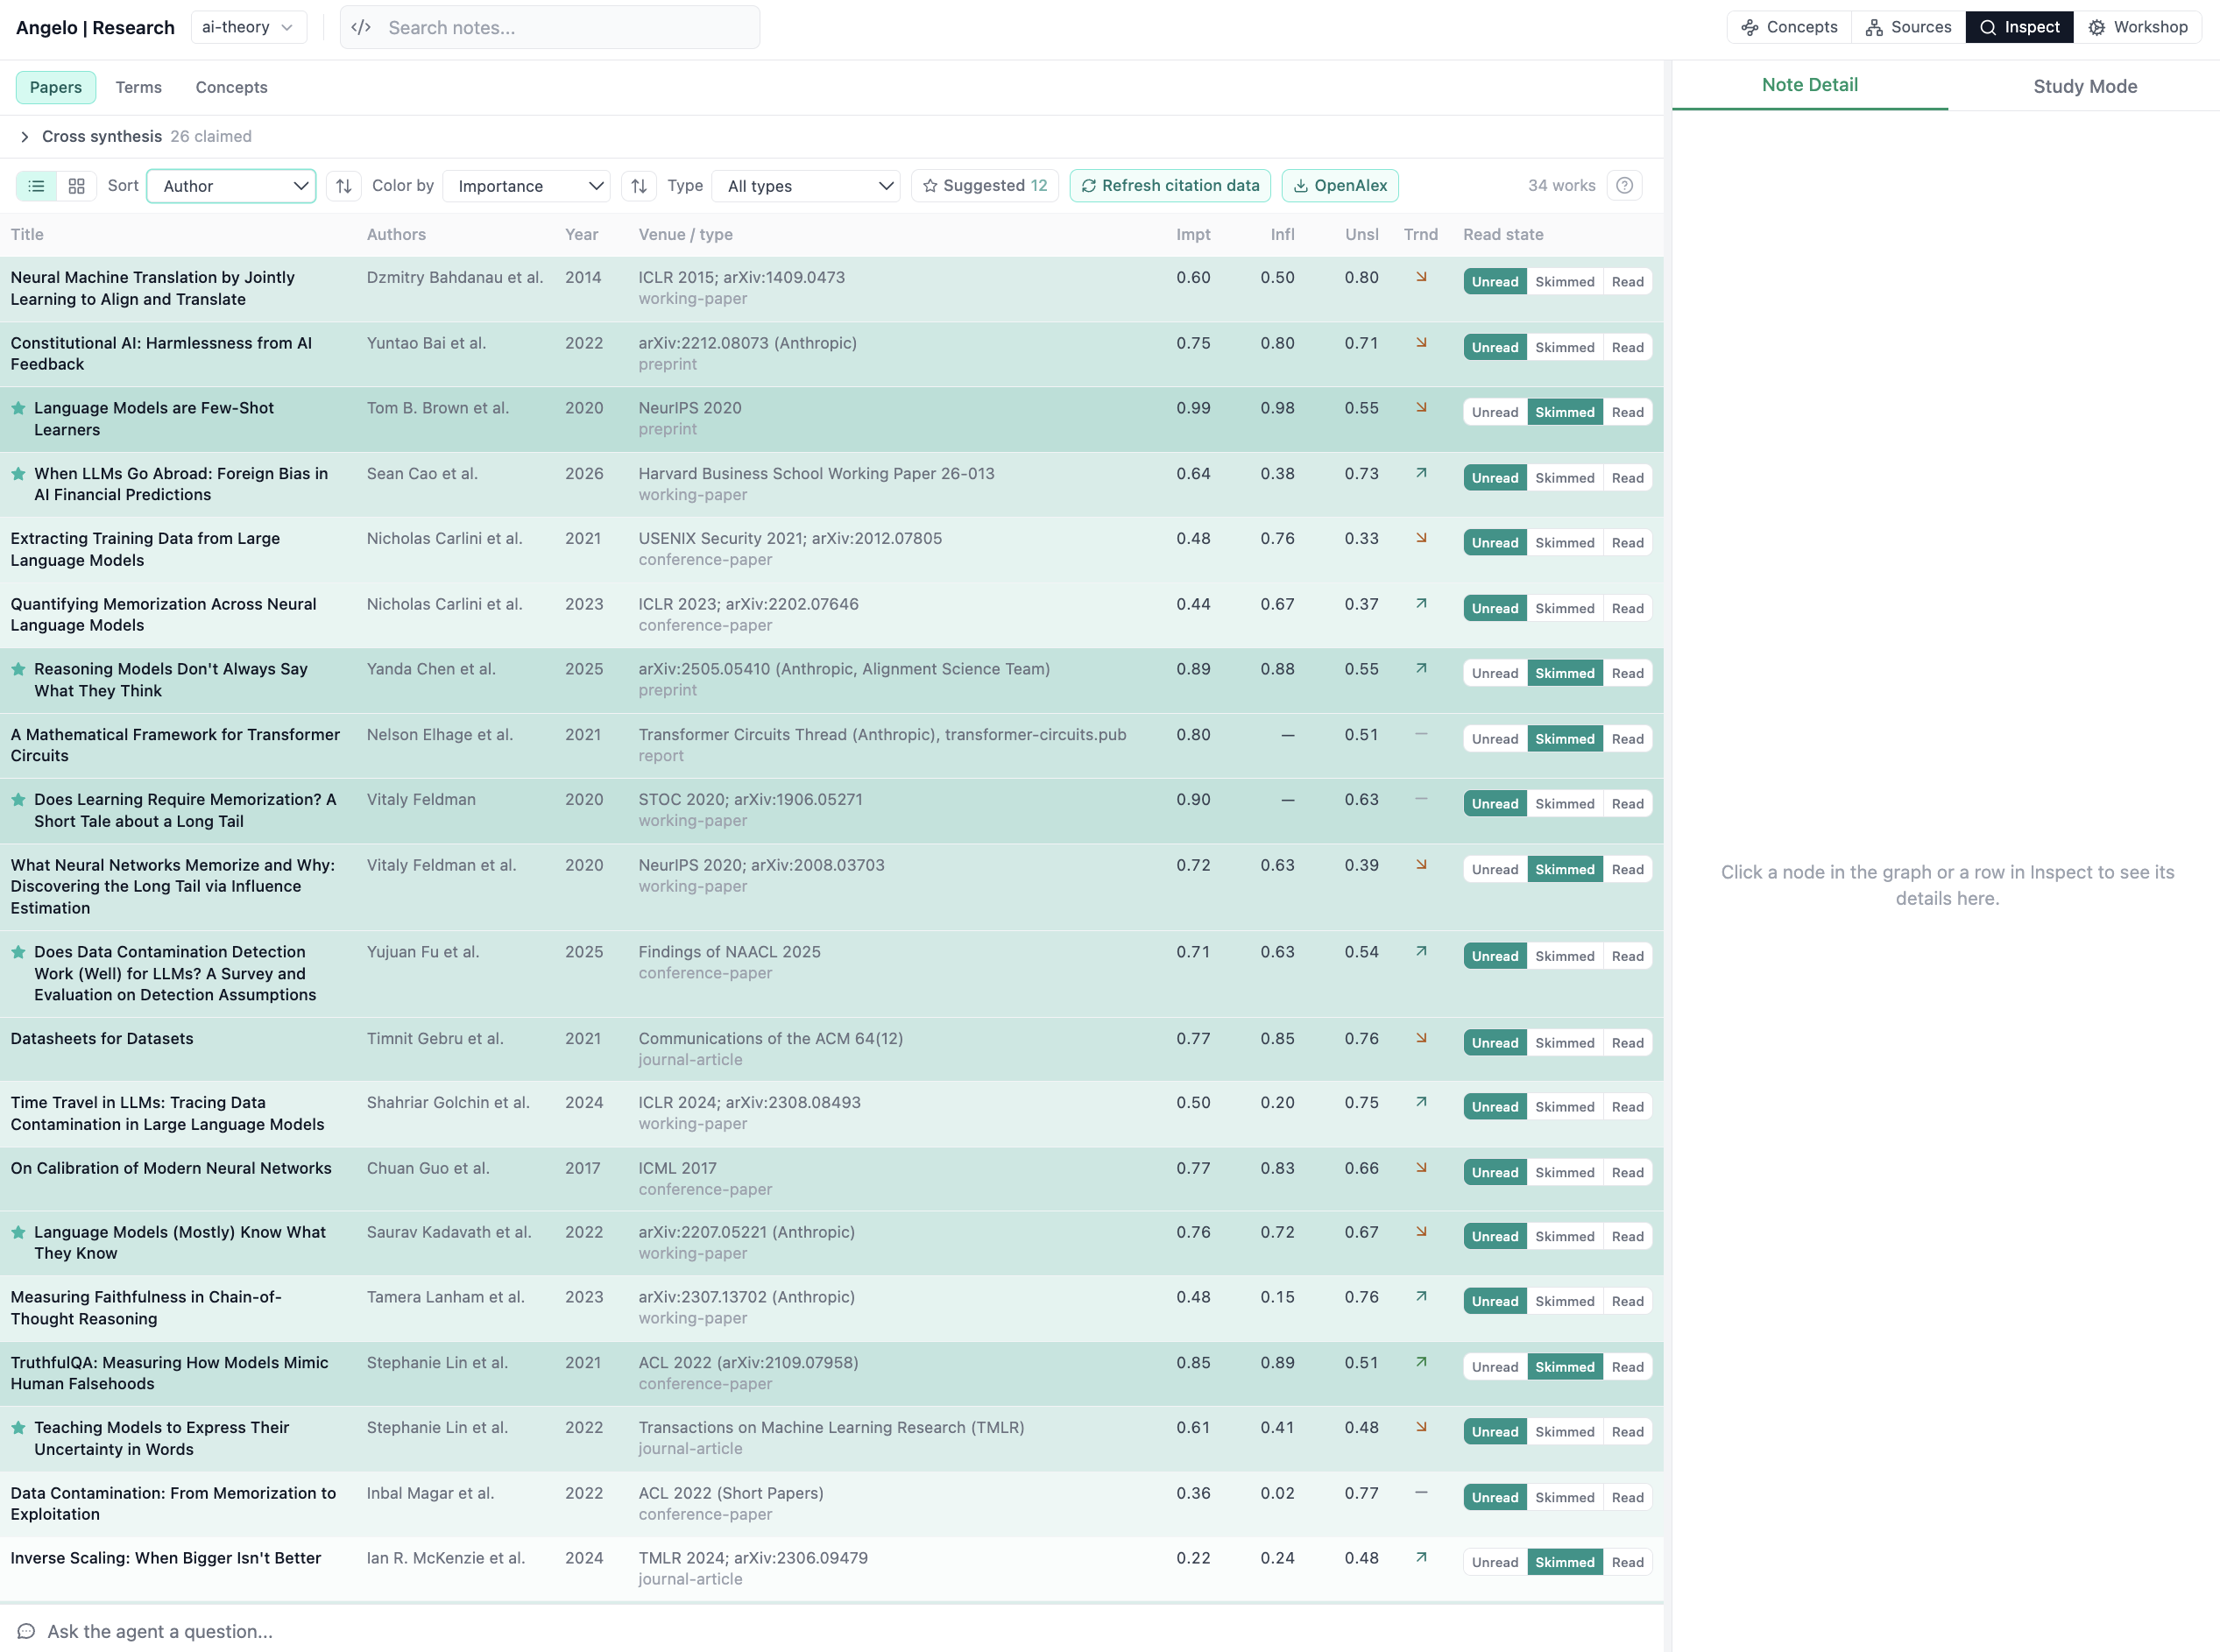Click trend arrow for Inverse Scaling row
2220x1652 pixels.
pyautogui.click(x=1421, y=1558)
